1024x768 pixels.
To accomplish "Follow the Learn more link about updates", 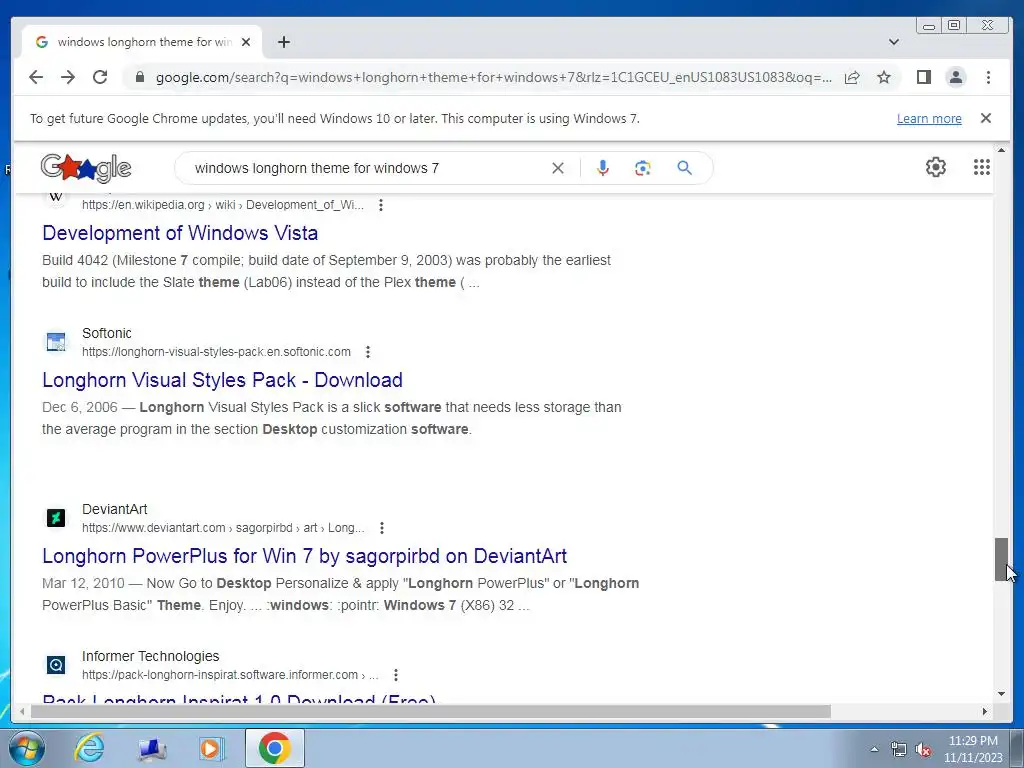I will click(929, 118).
